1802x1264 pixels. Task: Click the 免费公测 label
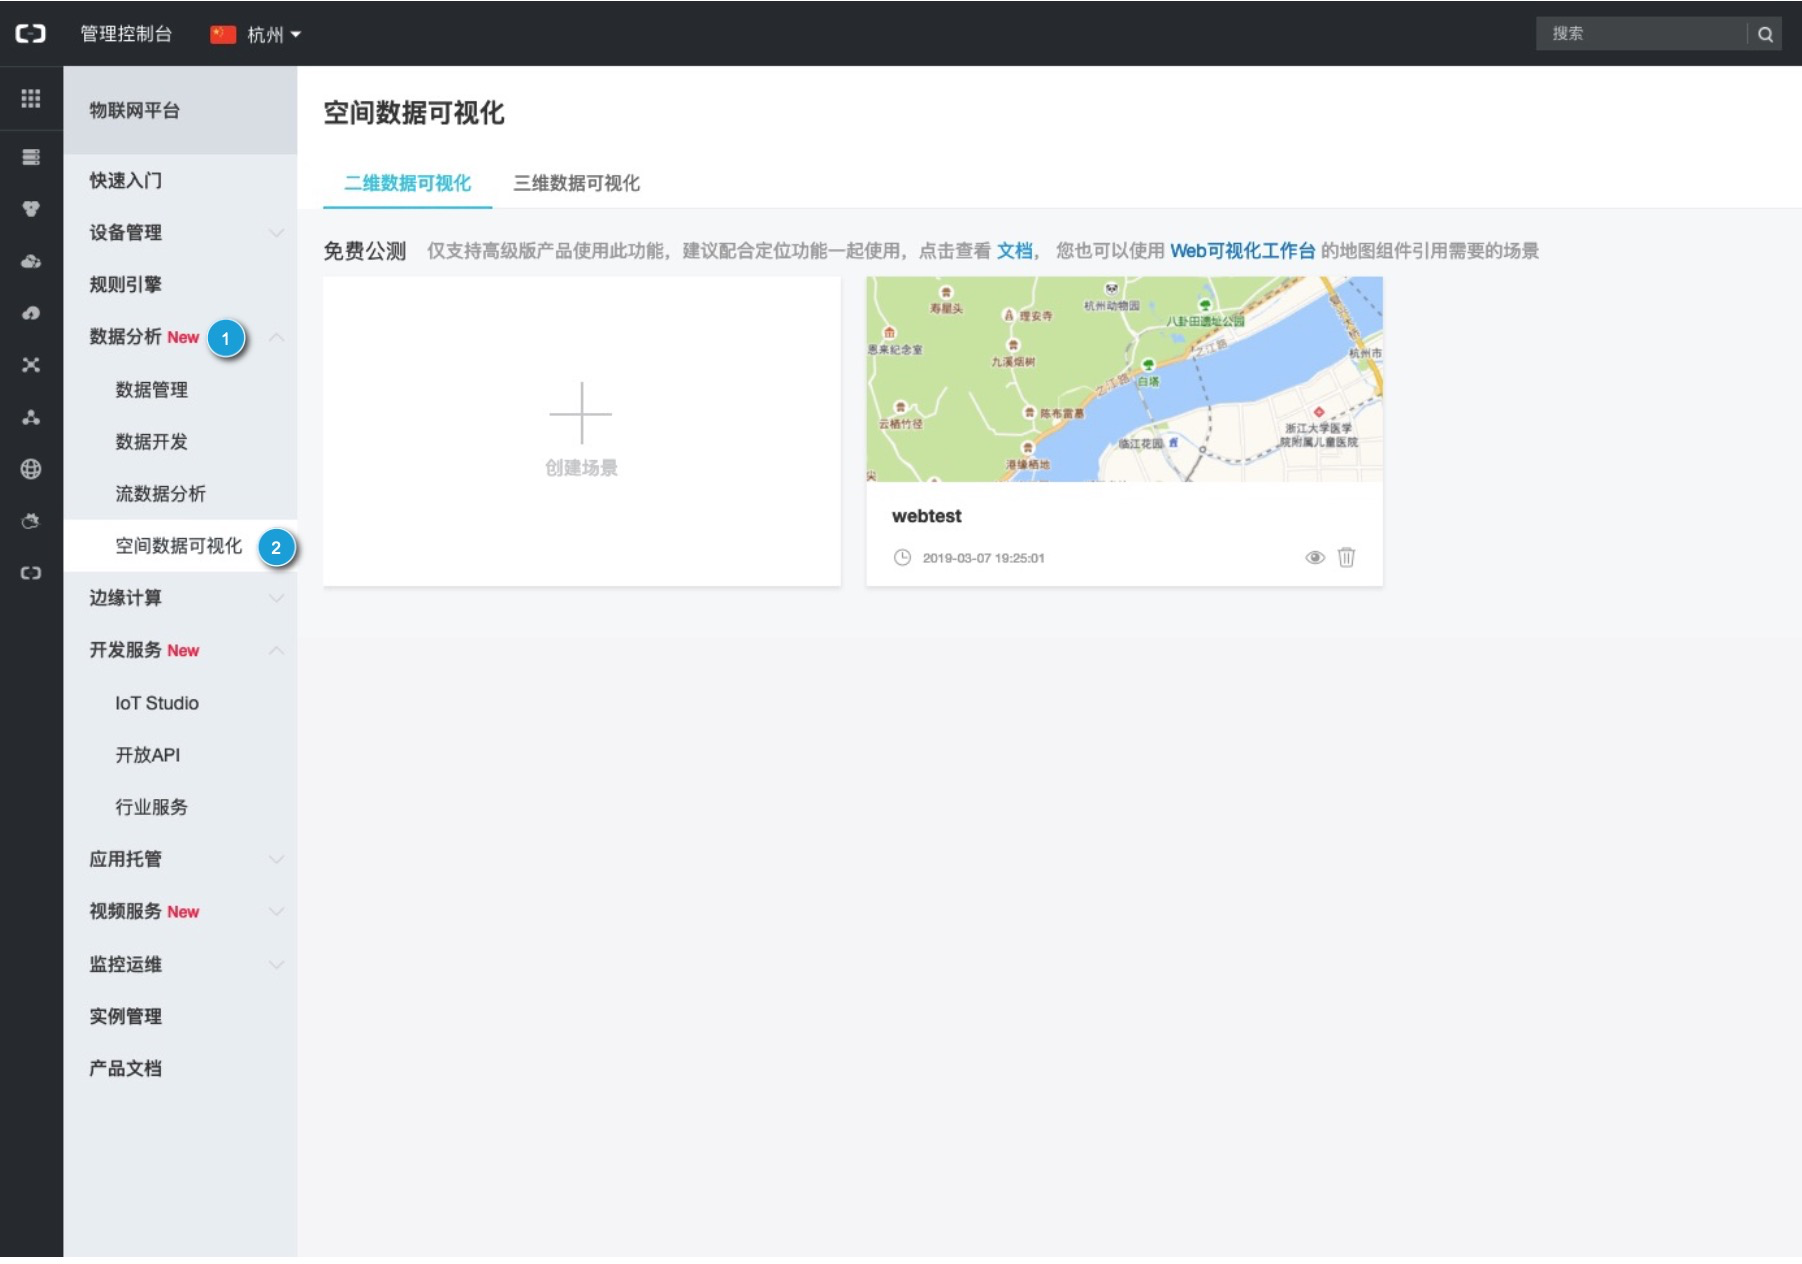point(364,251)
